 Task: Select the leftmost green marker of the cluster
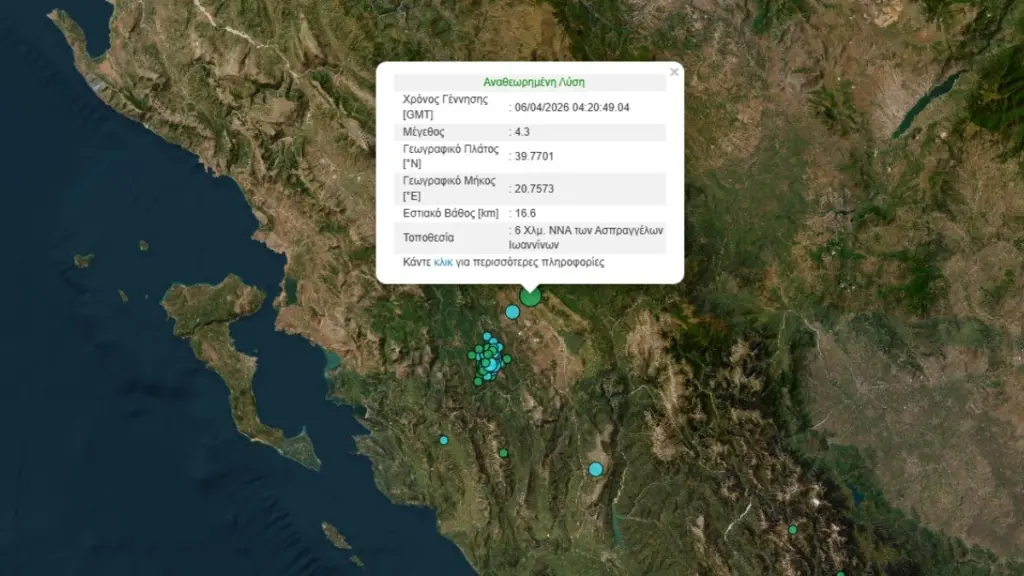pyautogui.click(x=472, y=355)
